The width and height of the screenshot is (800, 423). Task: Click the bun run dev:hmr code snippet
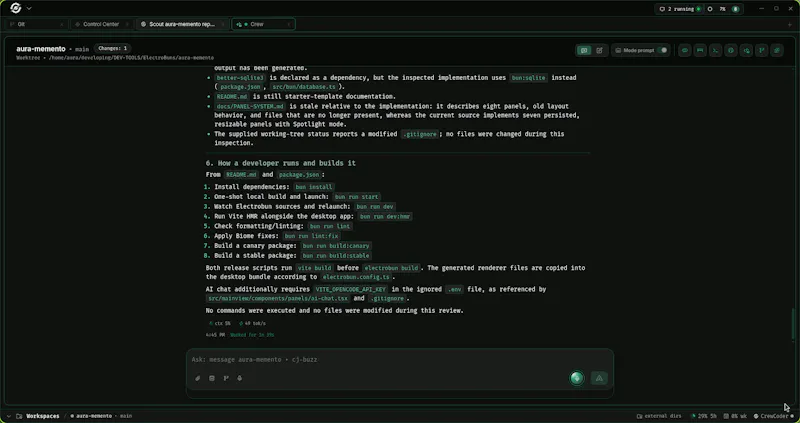coord(385,216)
